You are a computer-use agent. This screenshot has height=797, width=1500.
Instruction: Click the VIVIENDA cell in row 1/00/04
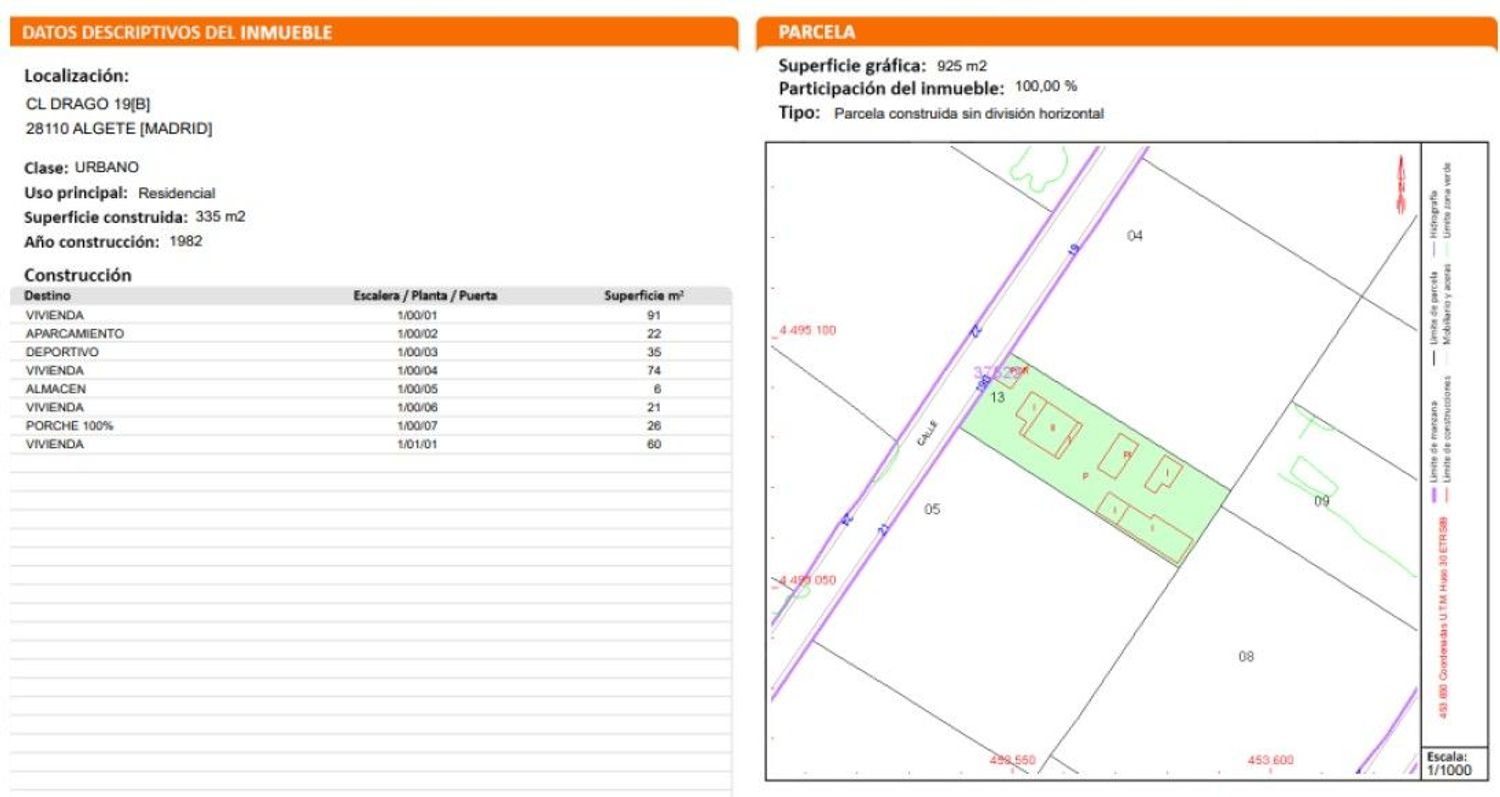tap(55, 370)
